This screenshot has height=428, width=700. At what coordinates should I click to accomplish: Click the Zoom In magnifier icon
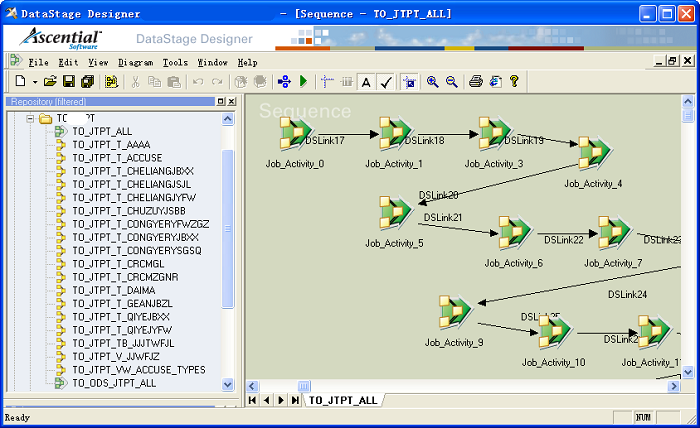click(x=432, y=81)
